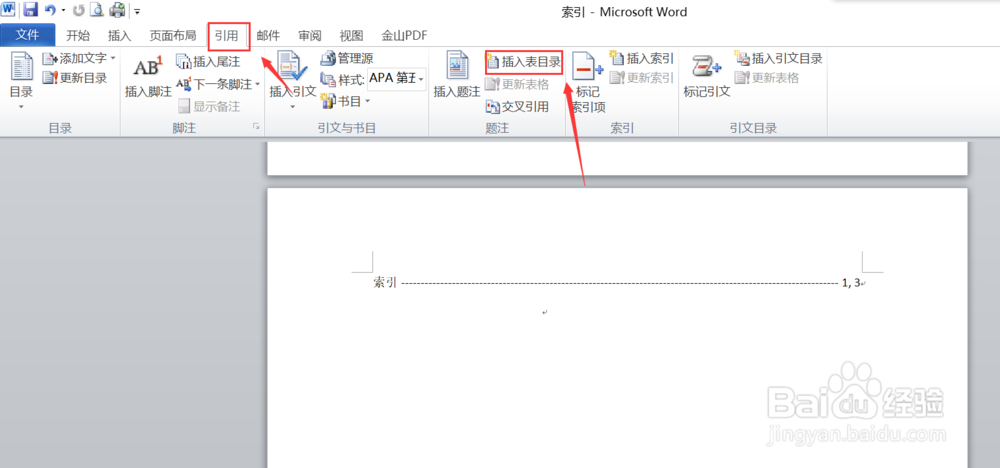
Task: Click 更新索引 button
Action: 642,78
